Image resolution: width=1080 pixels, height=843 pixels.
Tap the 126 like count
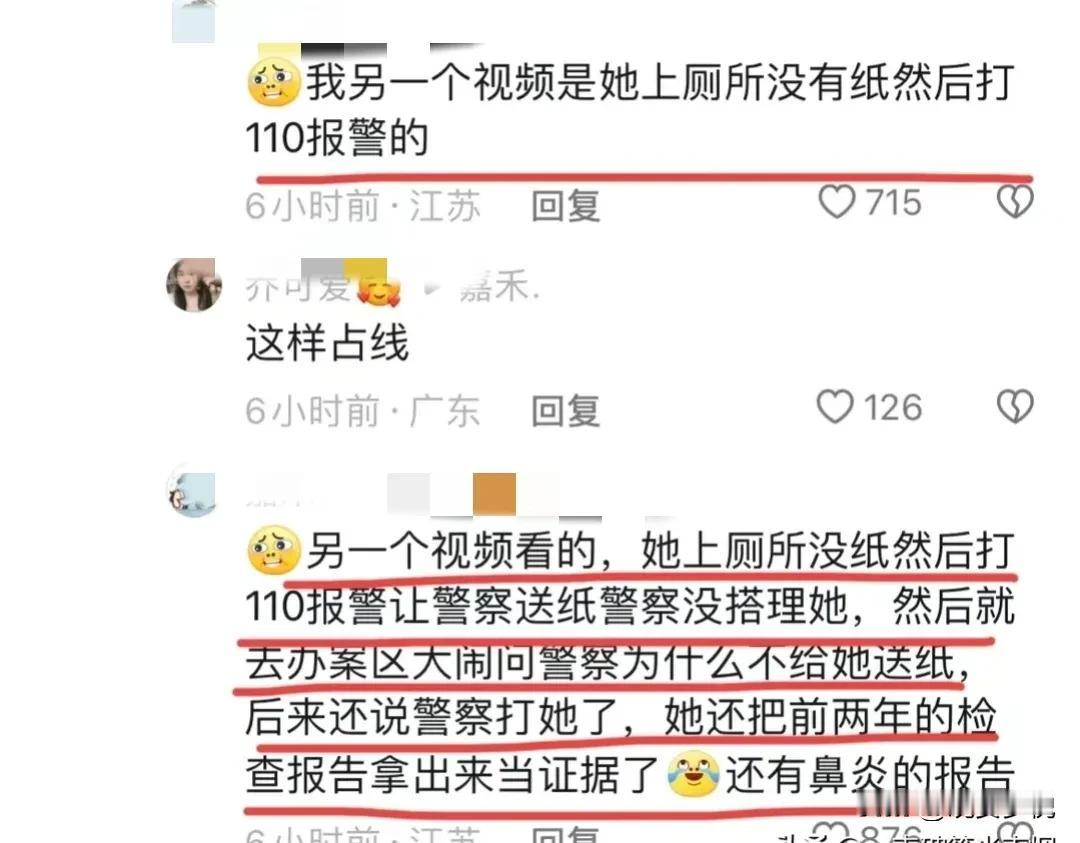pos(893,407)
